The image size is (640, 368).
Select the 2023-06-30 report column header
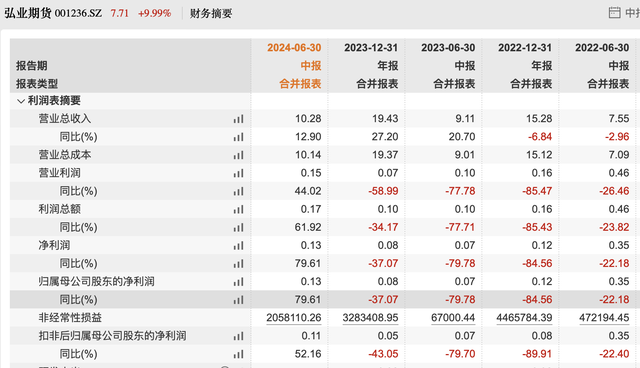[448, 48]
